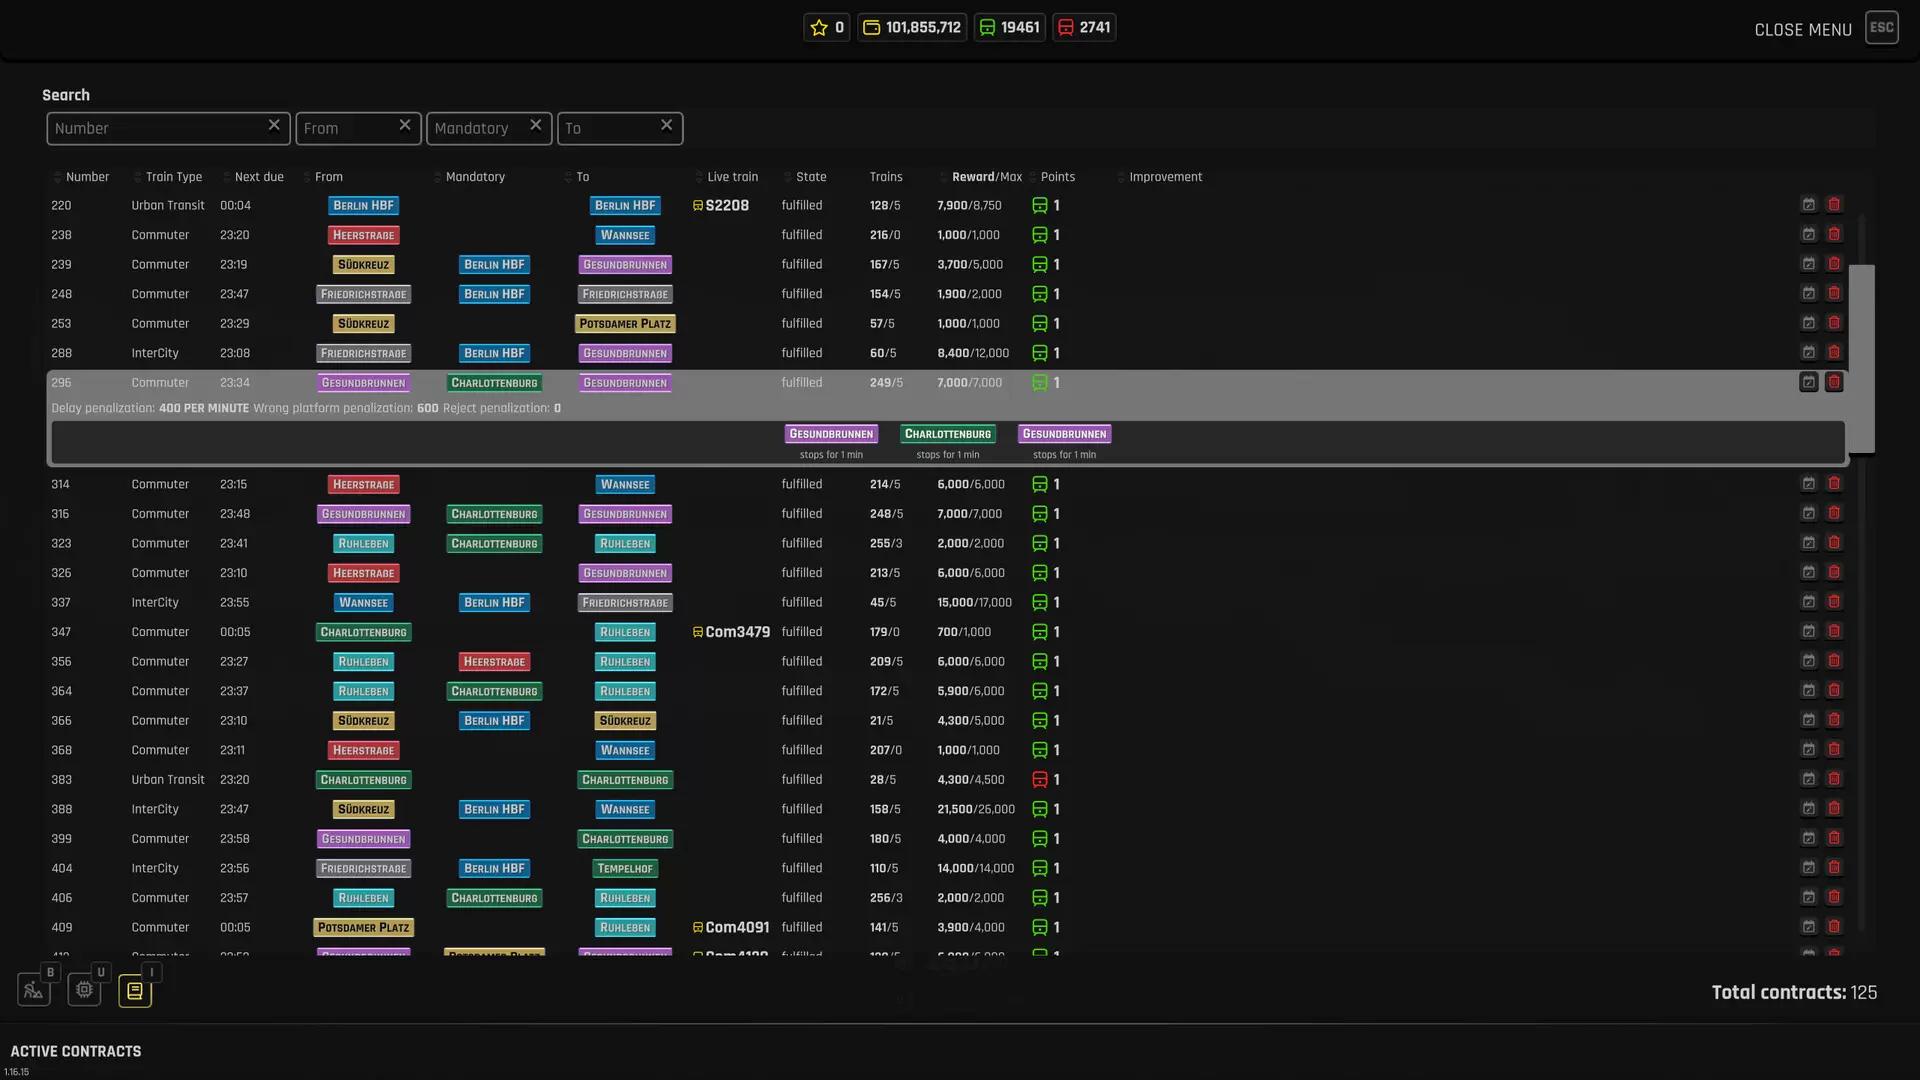The image size is (1920, 1080).
Task: Open live train Com3479 link
Action: (736, 632)
